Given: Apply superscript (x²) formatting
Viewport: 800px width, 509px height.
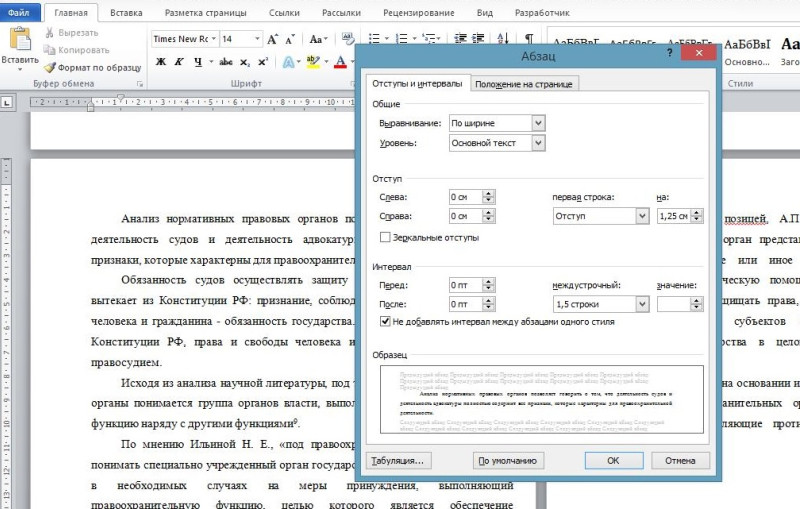Looking at the screenshot, I should pyautogui.click(x=263, y=62).
